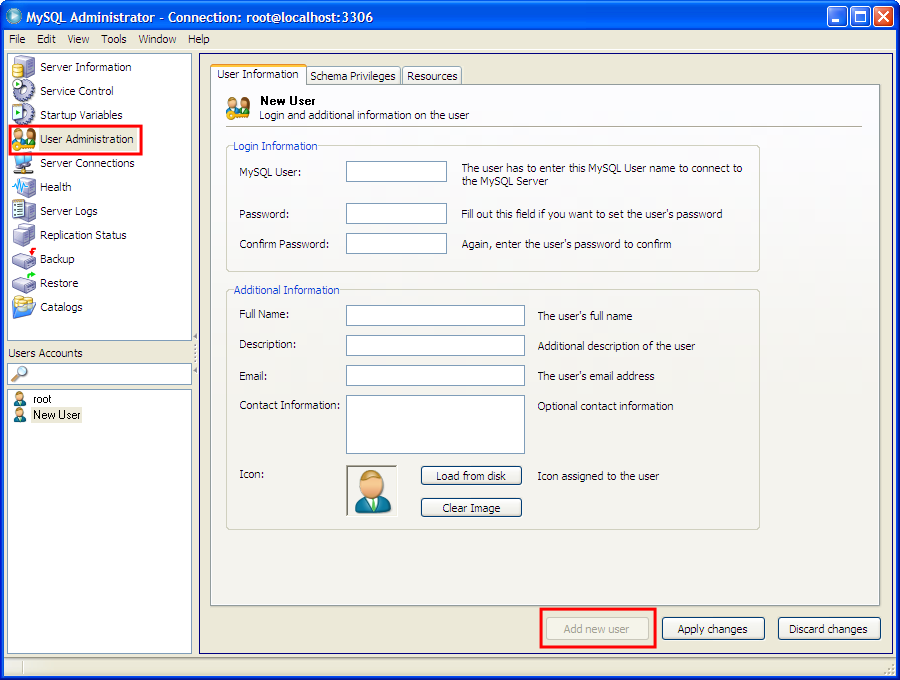Click the Restore drive icon
The image size is (900, 680).
tap(24, 283)
